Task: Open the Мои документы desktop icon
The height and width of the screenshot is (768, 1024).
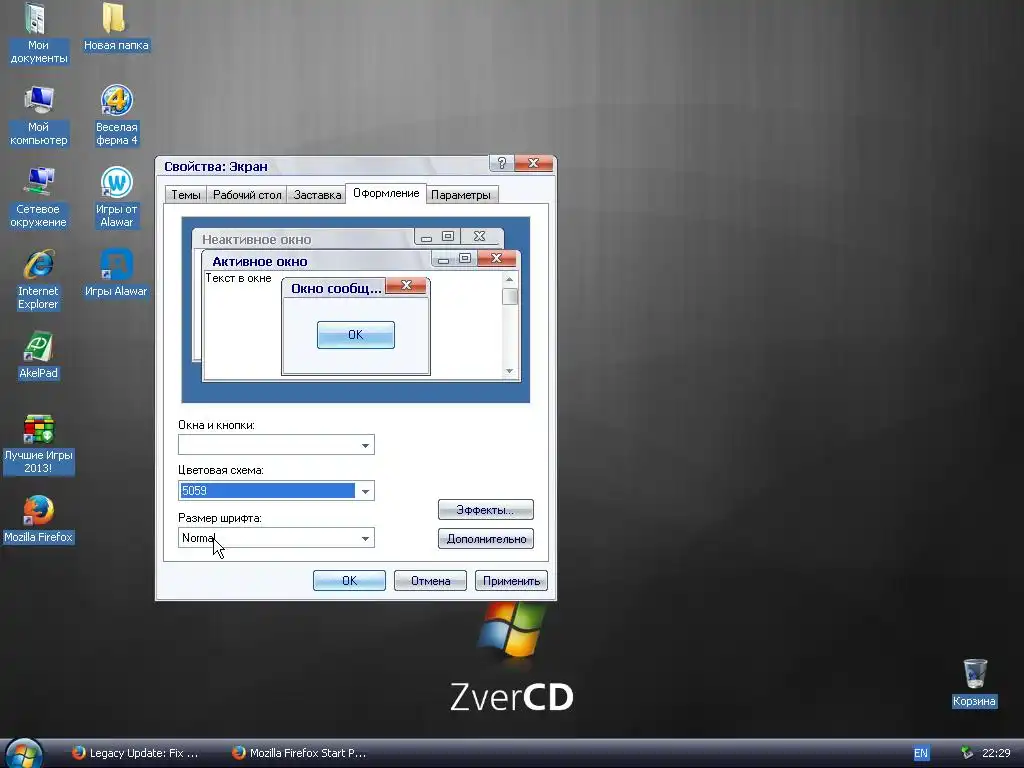Action: (x=38, y=33)
